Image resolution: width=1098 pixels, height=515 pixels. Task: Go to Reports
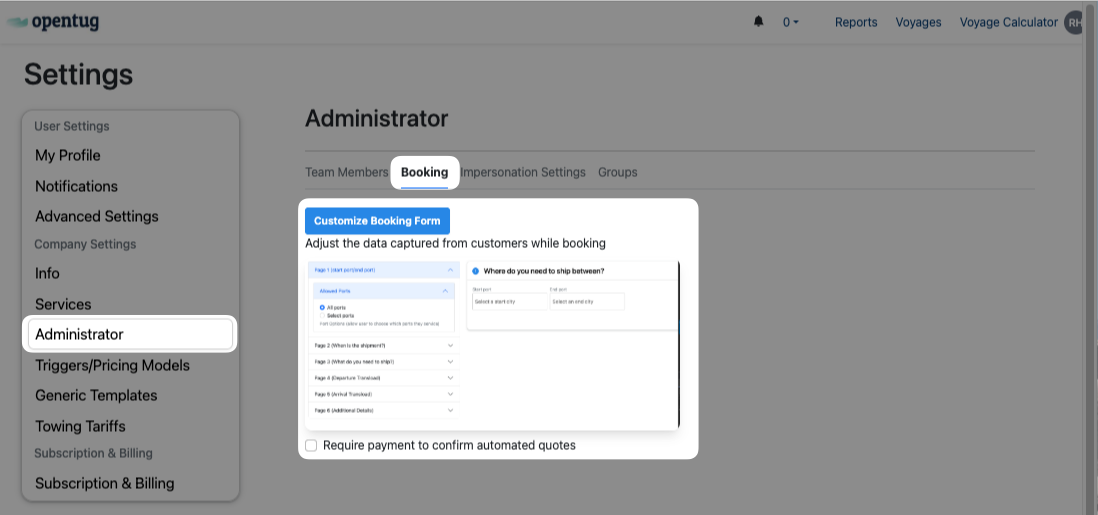pos(856,22)
